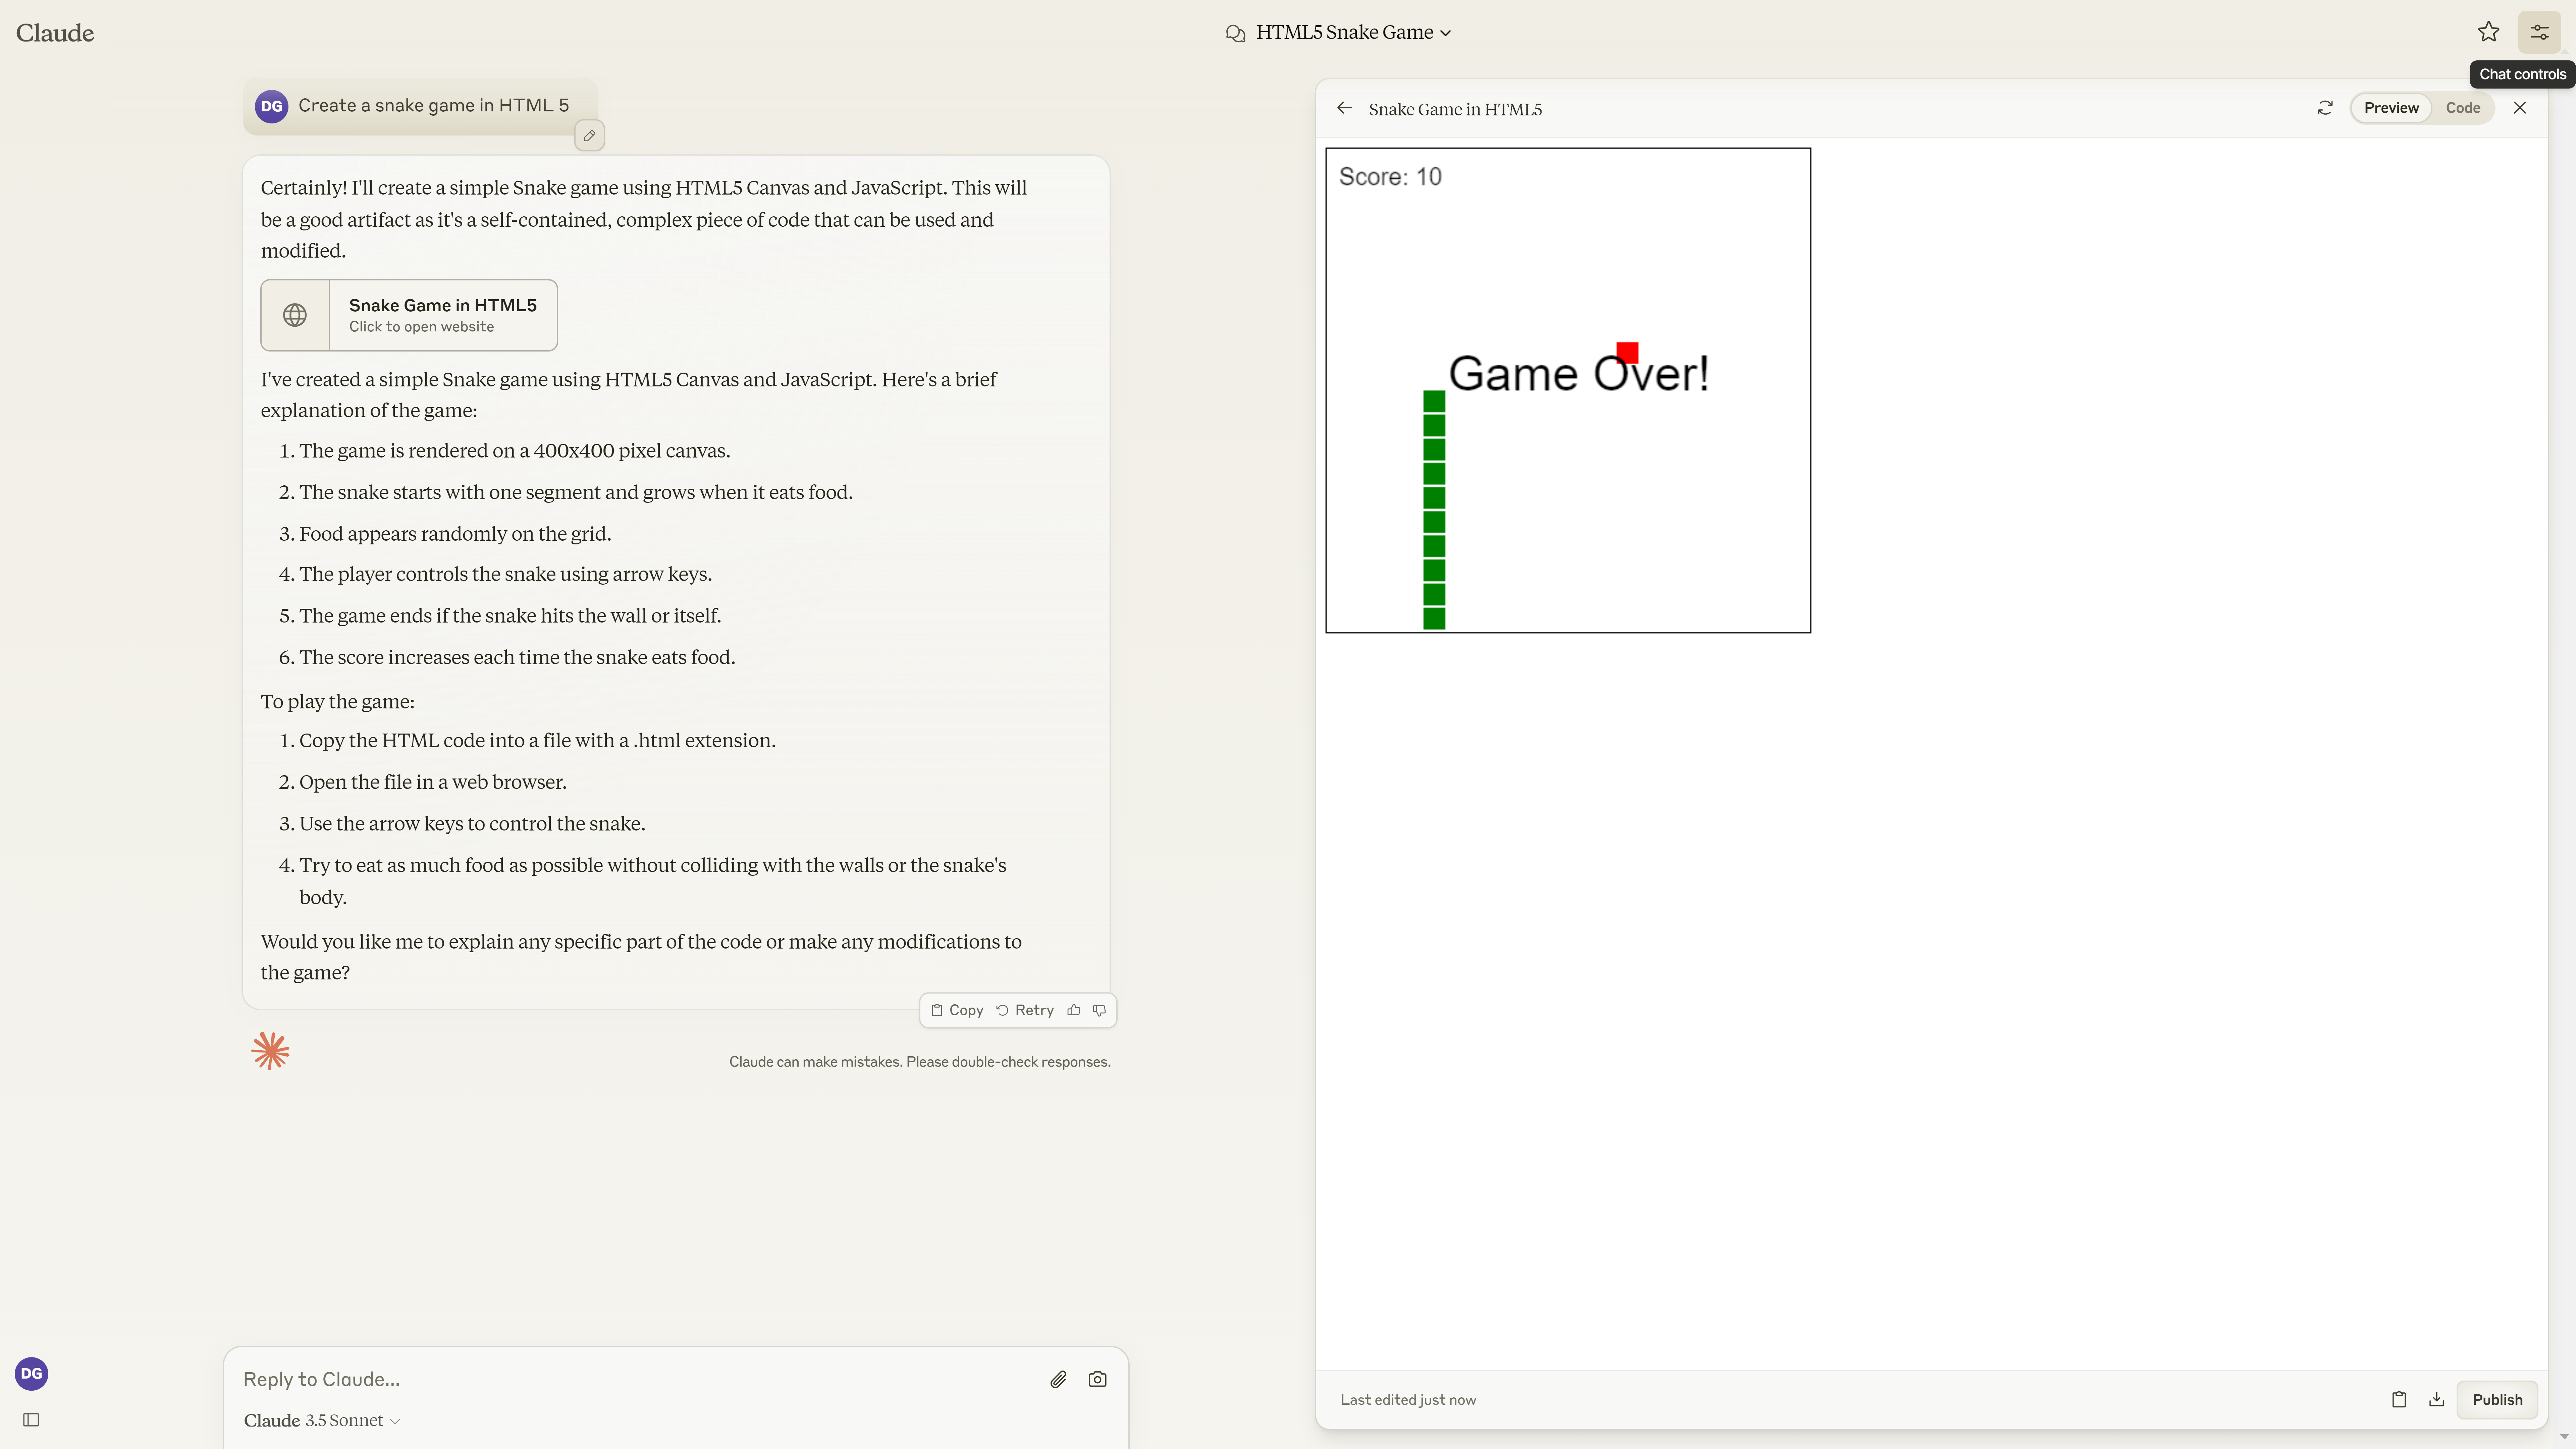Click the back arrow in artifact panel
Viewport: 2576px width, 1449px height.
(1345, 108)
